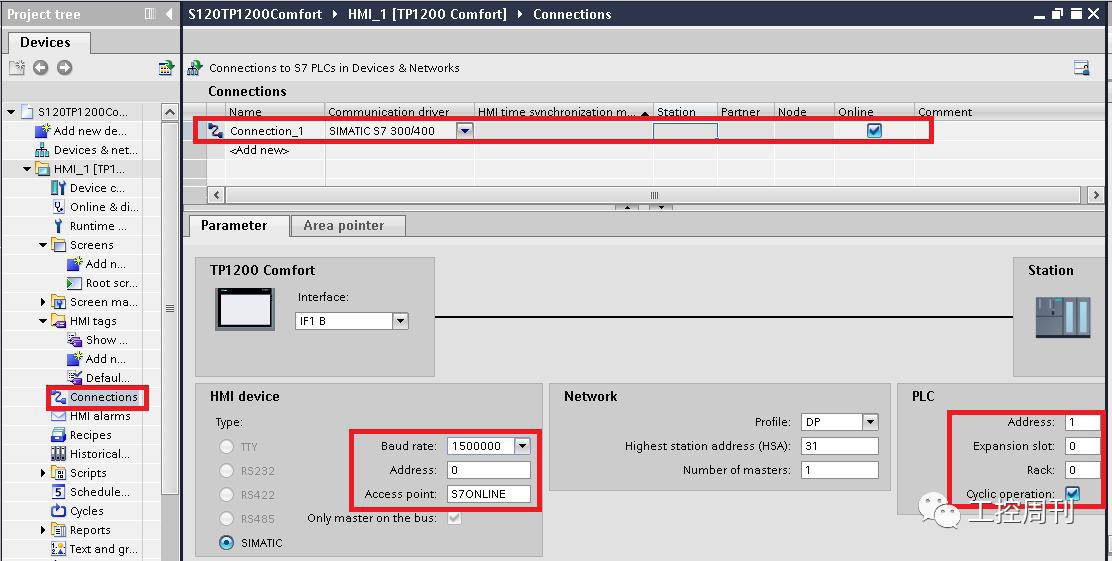Open the Baud rate dropdown

click(522, 446)
